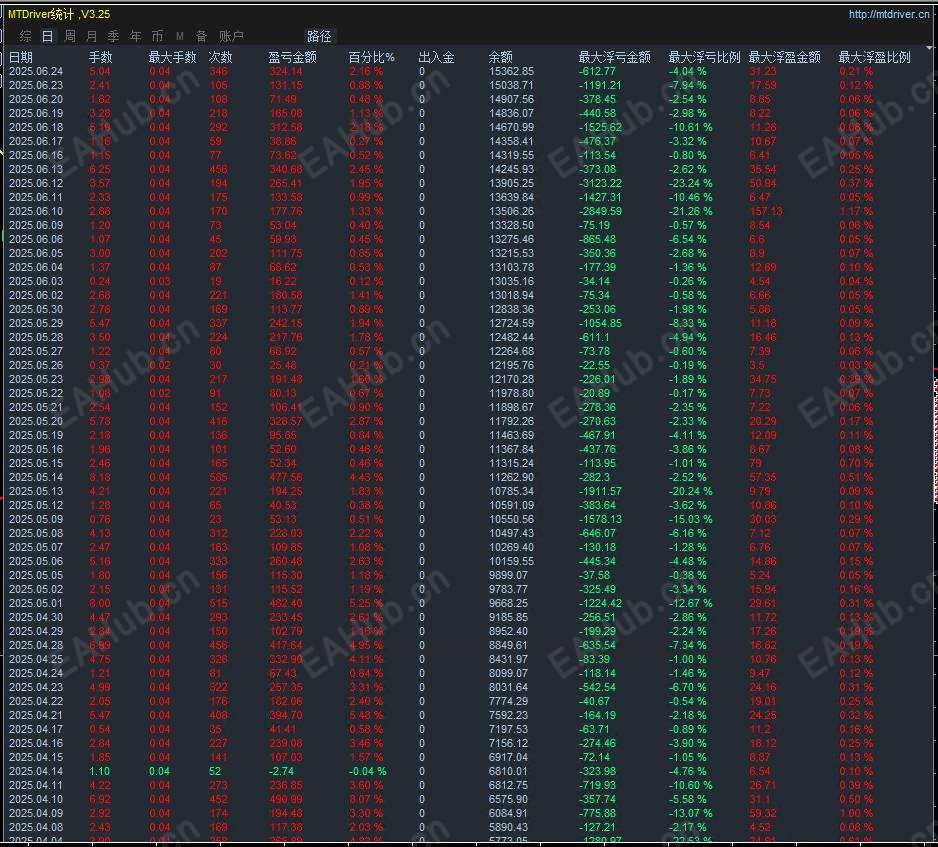Switch to the M tab
This screenshot has height=847, width=938.
179,36
